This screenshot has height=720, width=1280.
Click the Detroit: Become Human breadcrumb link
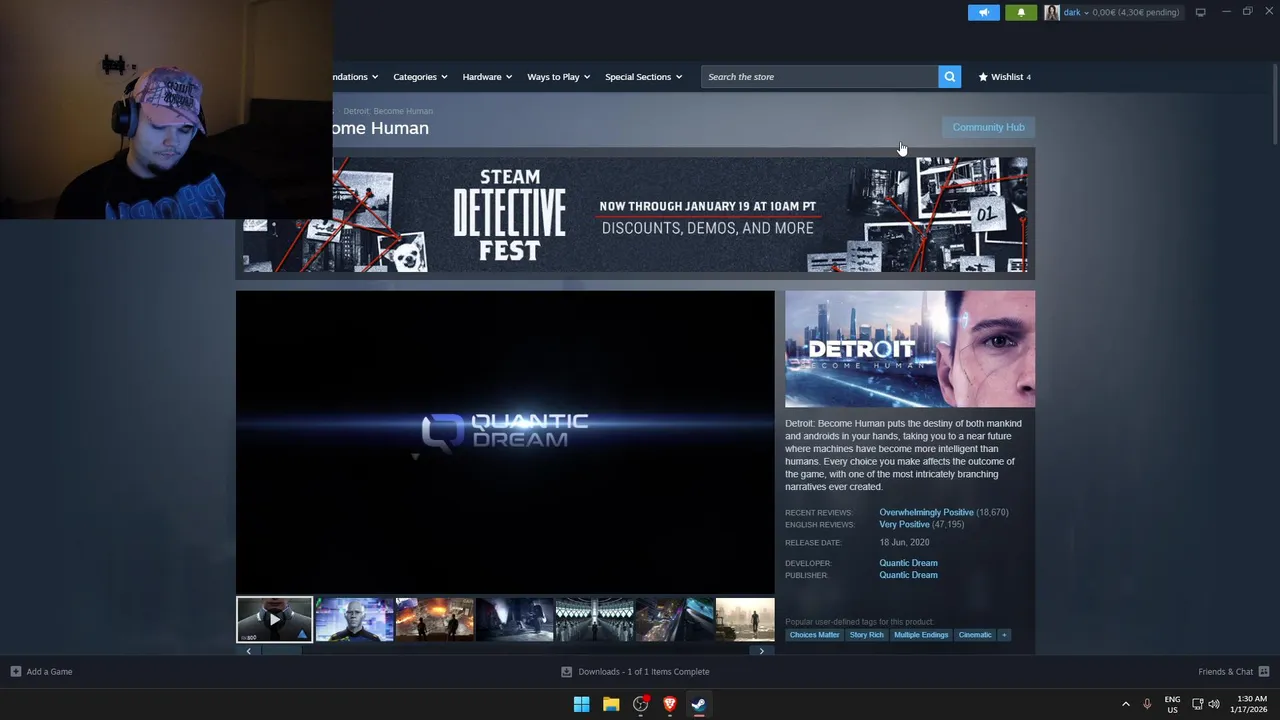point(388,111)
